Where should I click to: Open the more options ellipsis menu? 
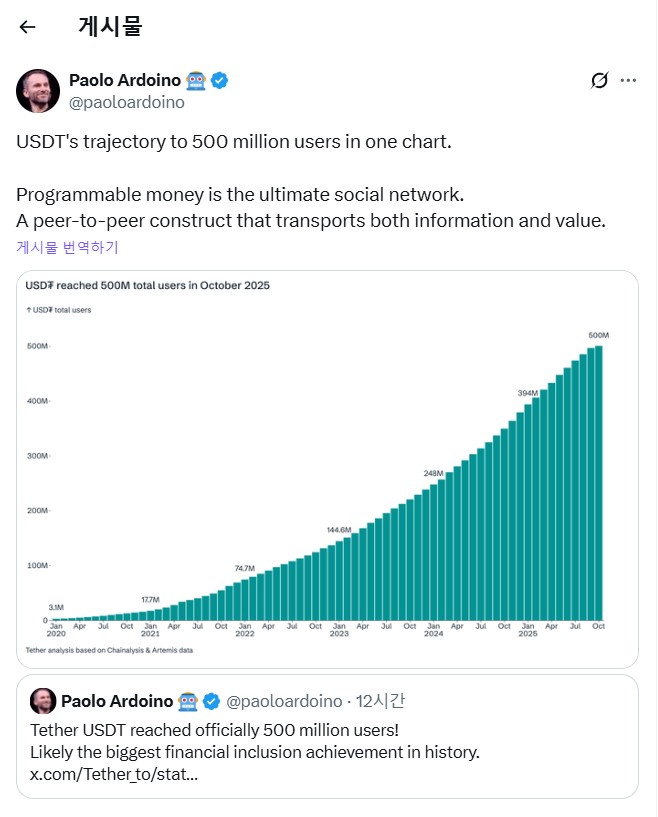628,80
